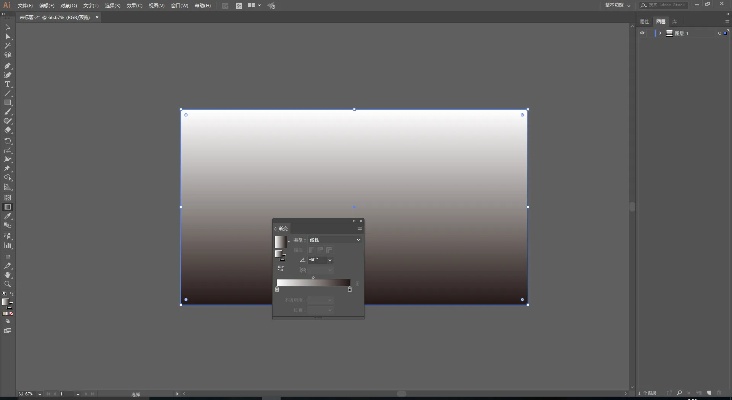Click the delete stop trash icon

[x=358, y=283]
